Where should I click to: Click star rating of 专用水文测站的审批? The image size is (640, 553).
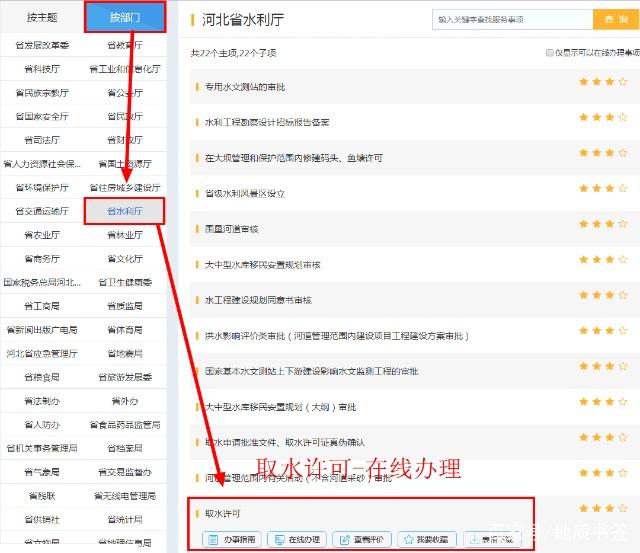603,82
